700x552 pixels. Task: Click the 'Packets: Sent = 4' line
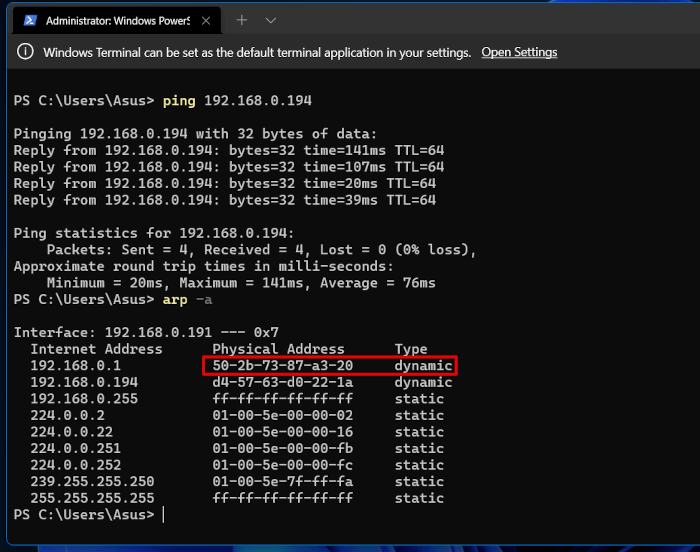click(x=262, y=249)
